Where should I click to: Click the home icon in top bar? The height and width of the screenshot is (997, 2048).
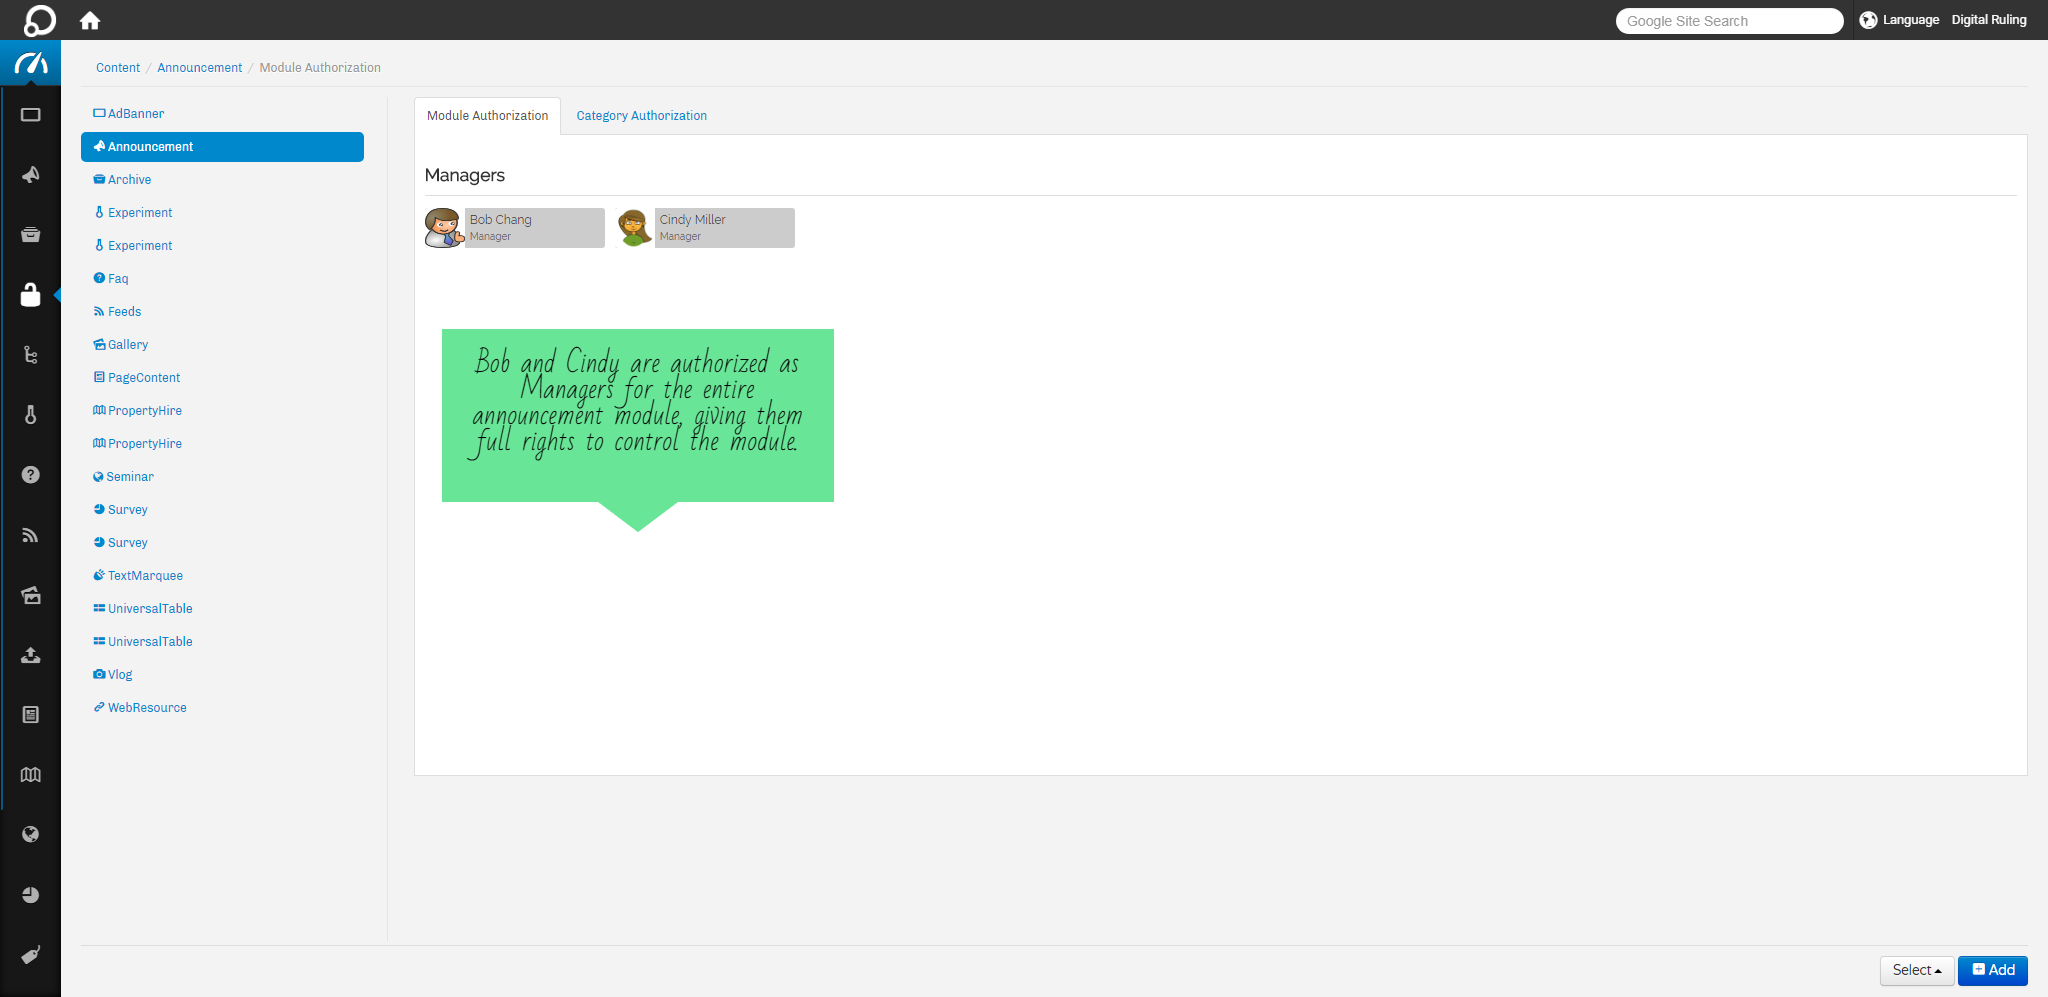point(90,21)
